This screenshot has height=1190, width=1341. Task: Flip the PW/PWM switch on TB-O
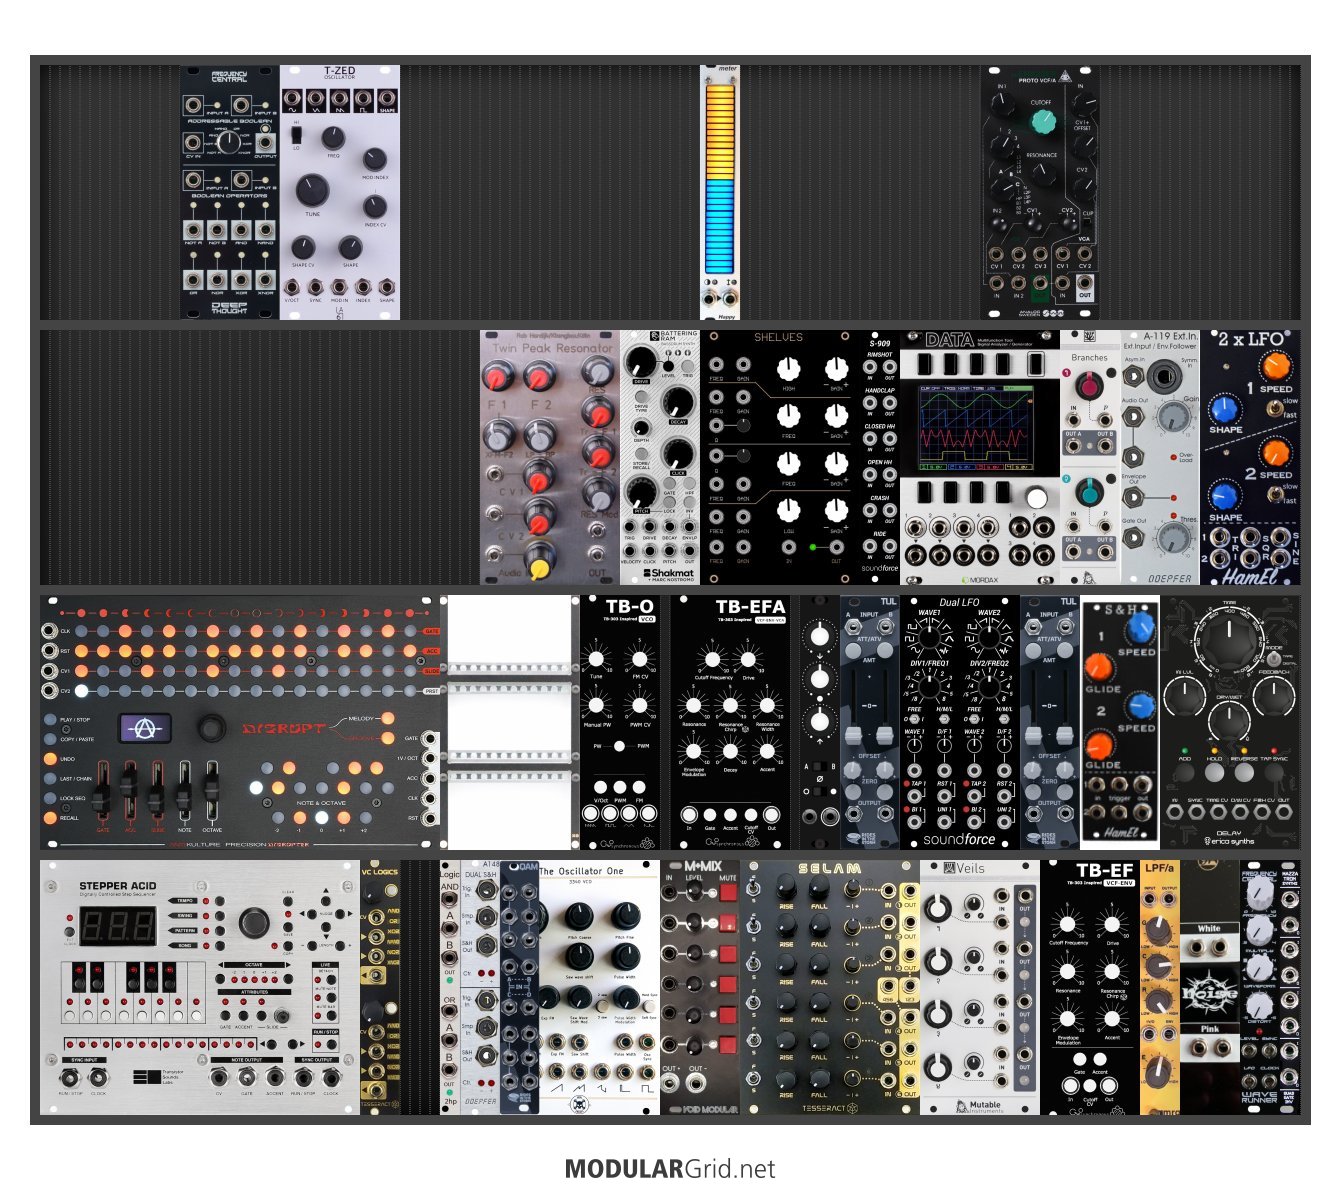click(619, 746)
